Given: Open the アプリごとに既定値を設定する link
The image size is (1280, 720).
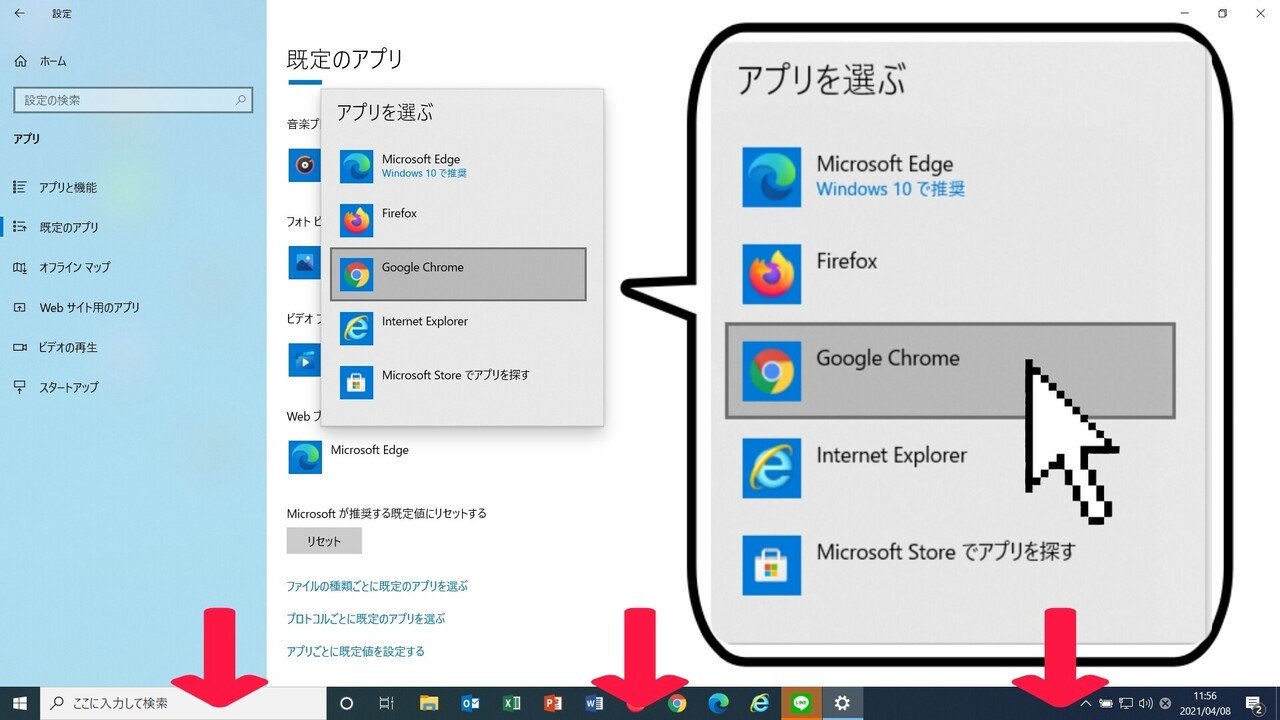Looking at the screenshot, I should pyautogui.click(x=356, y=652).
